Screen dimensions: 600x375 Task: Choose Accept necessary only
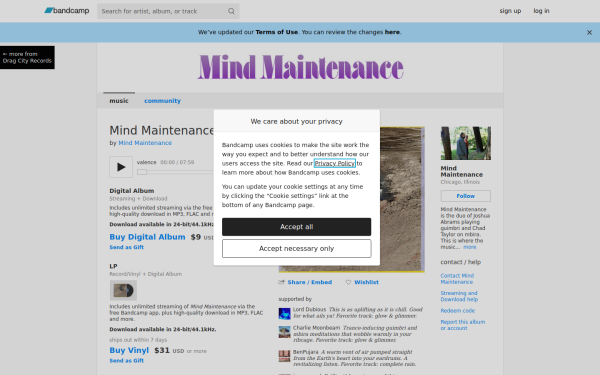[x=297, y=249]
